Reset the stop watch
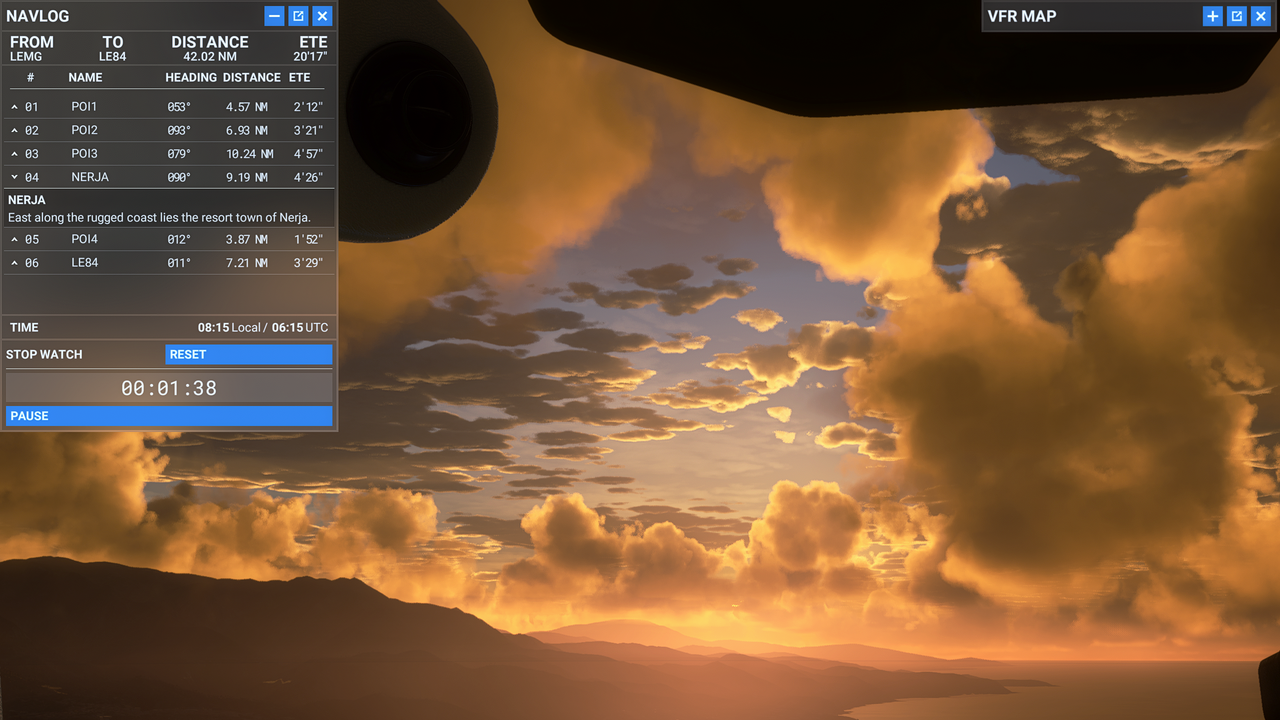Image resolution: width=1280 pixels, height=720 pixels. click(248, 354)
